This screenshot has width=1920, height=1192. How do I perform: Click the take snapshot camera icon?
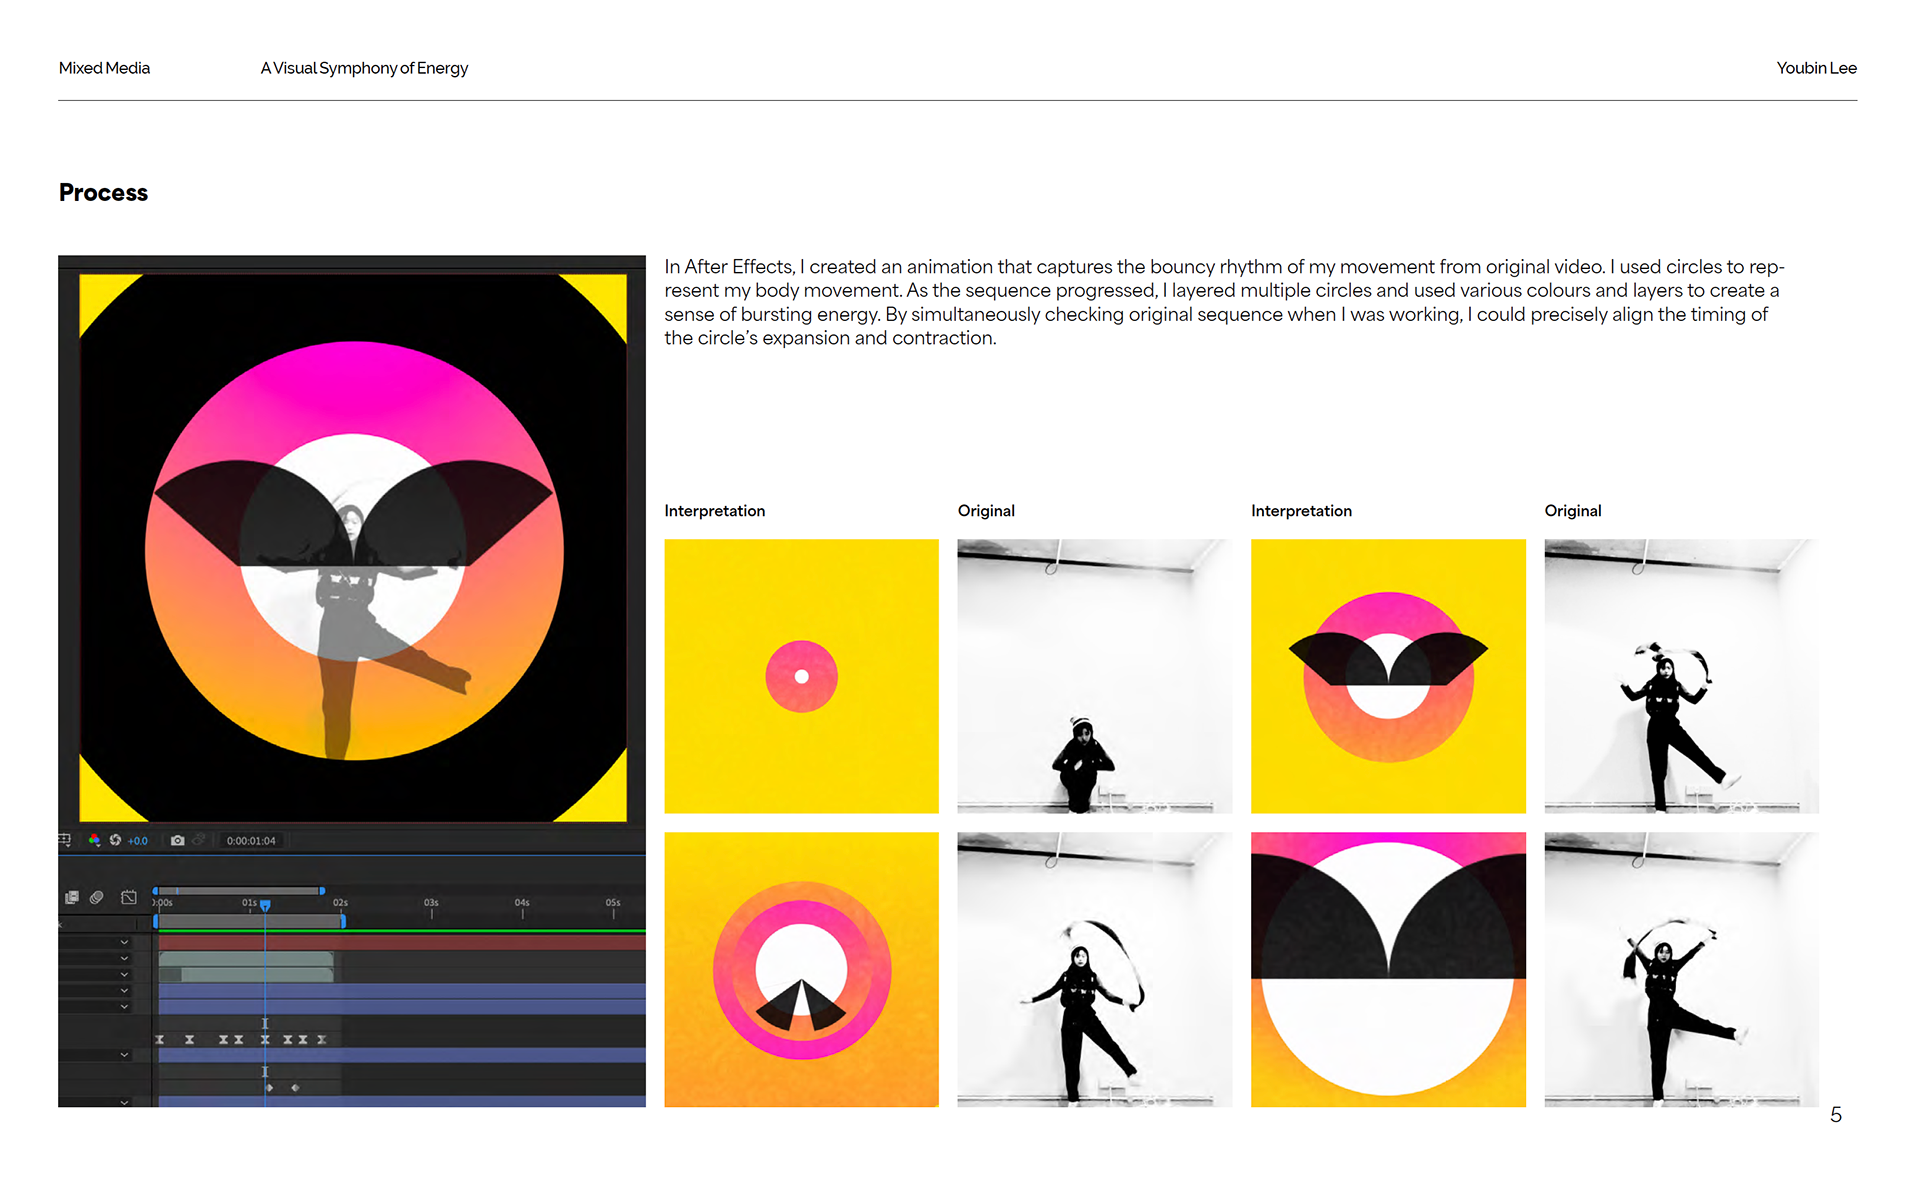[x=177, y=840]
